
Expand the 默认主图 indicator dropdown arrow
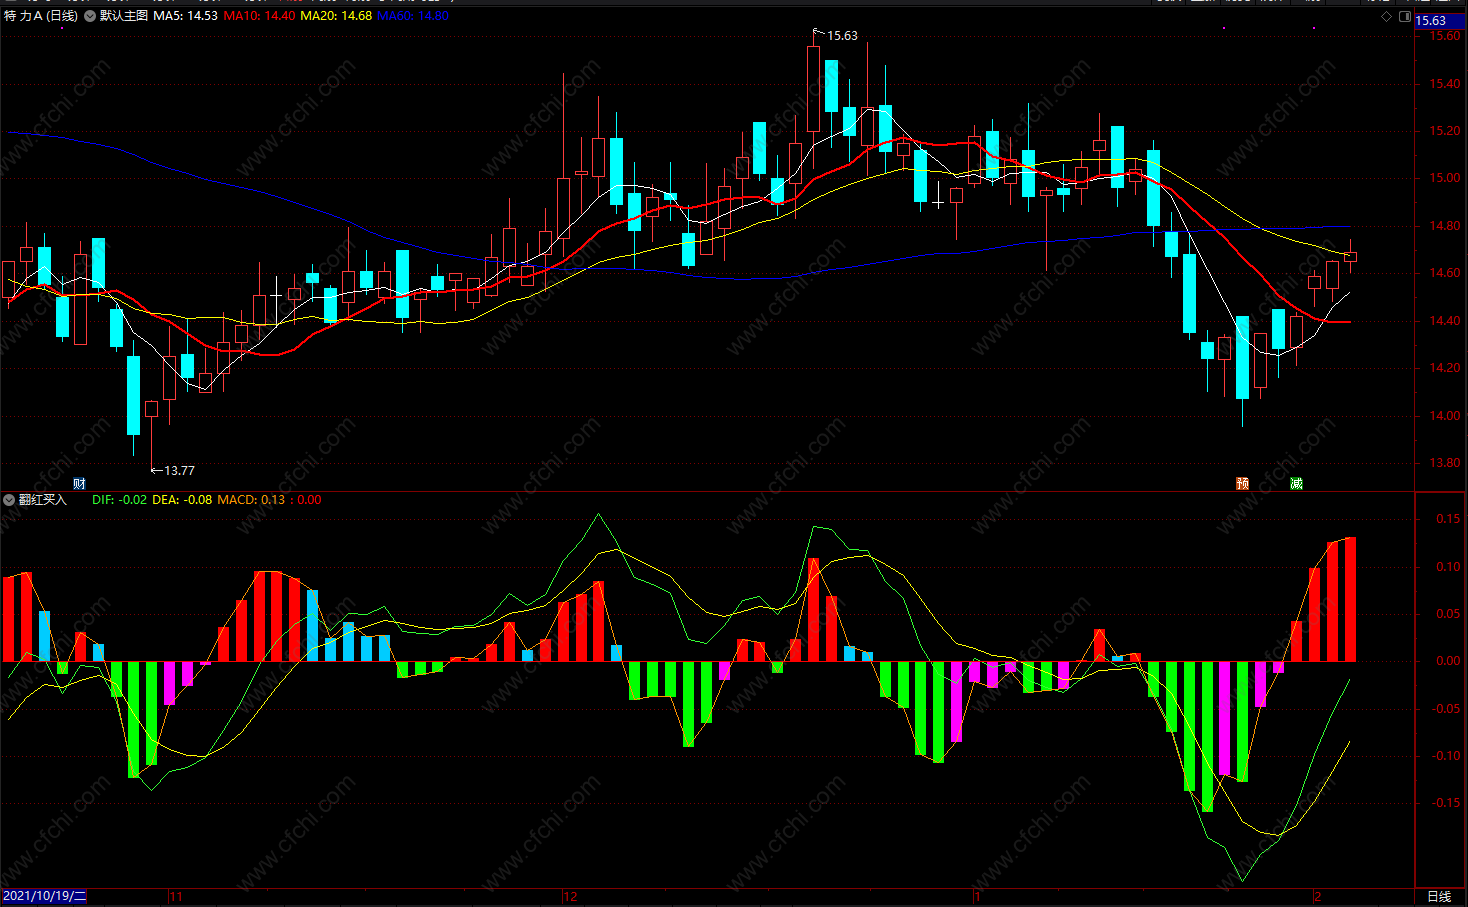tap(90, 16)
